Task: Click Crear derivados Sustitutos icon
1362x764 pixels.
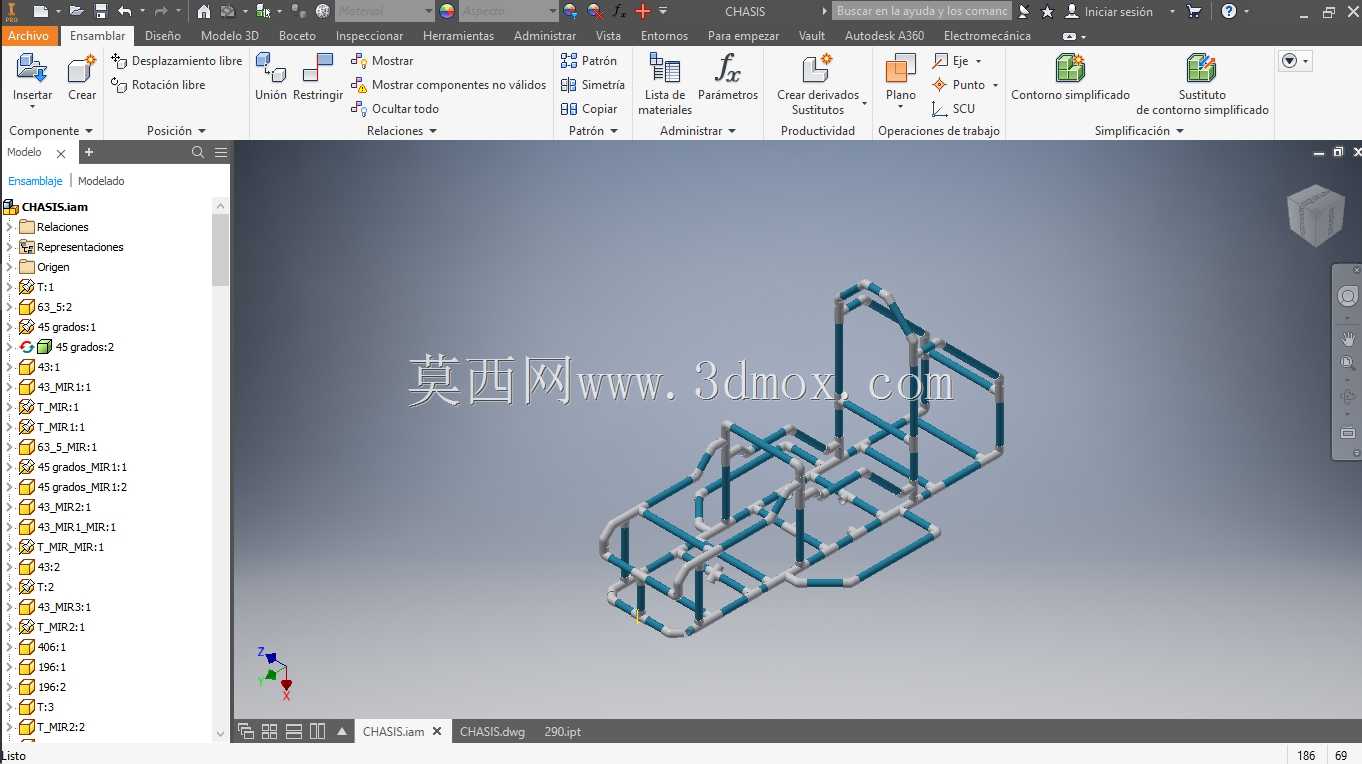Action: click(x=818, y=69)
